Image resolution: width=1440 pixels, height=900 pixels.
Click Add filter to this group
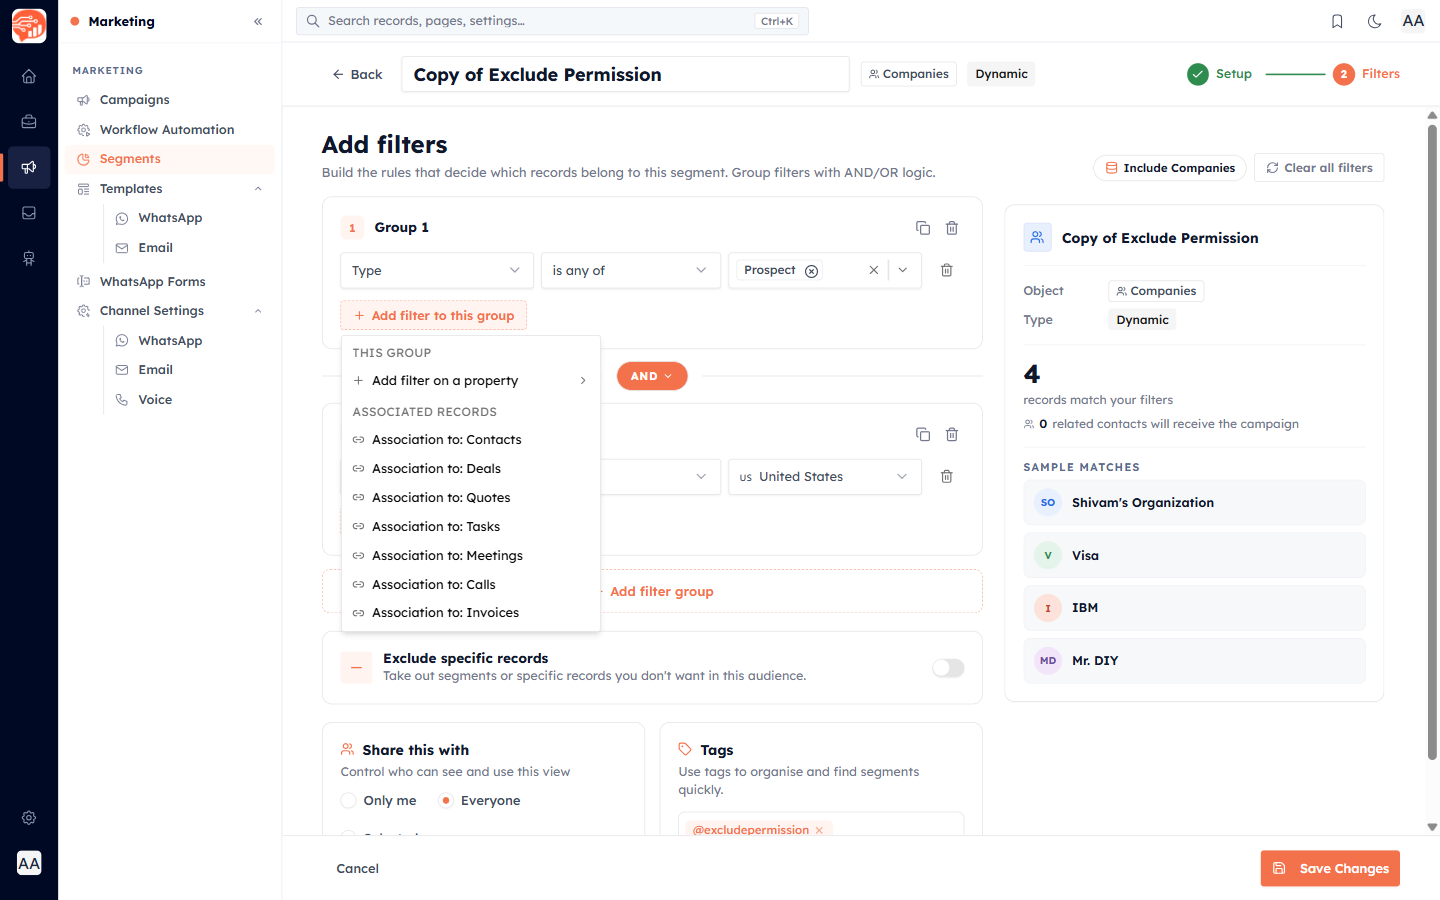click(433, 315)
